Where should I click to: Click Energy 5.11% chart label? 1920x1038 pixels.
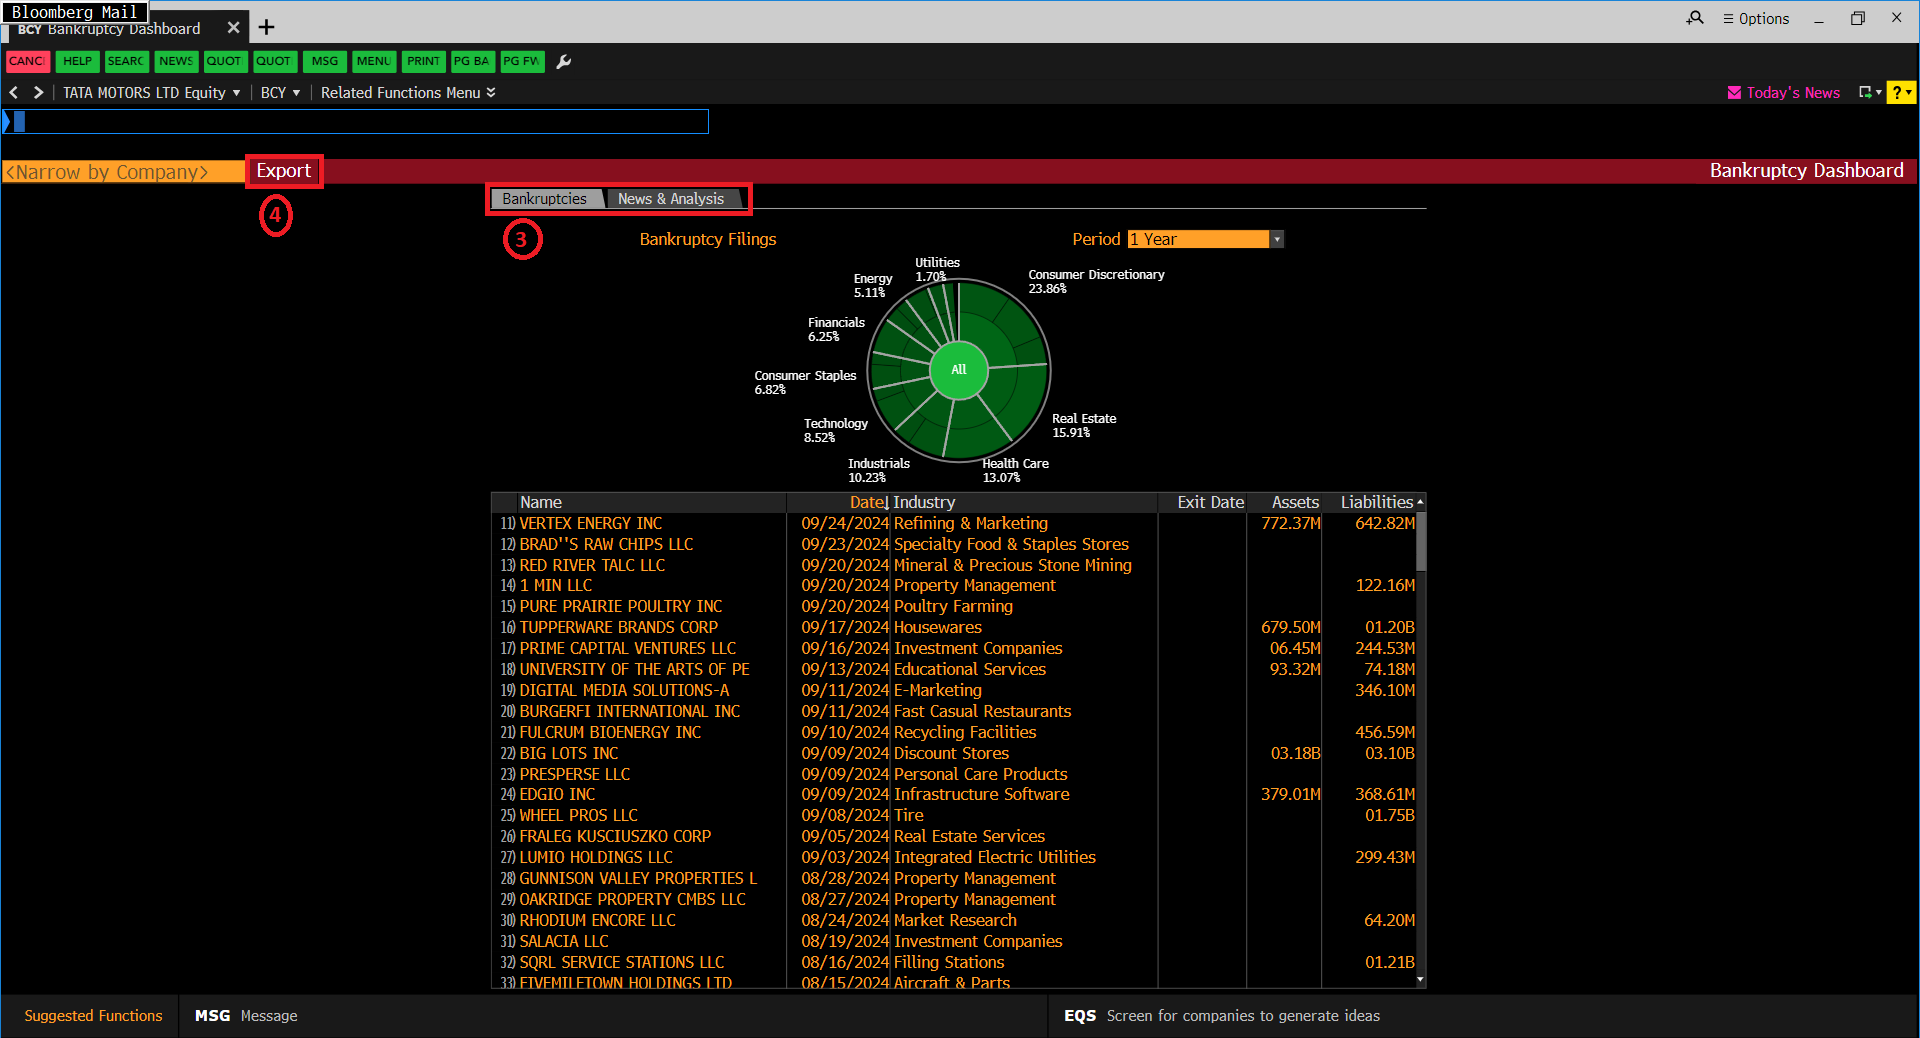click(872, 286)
